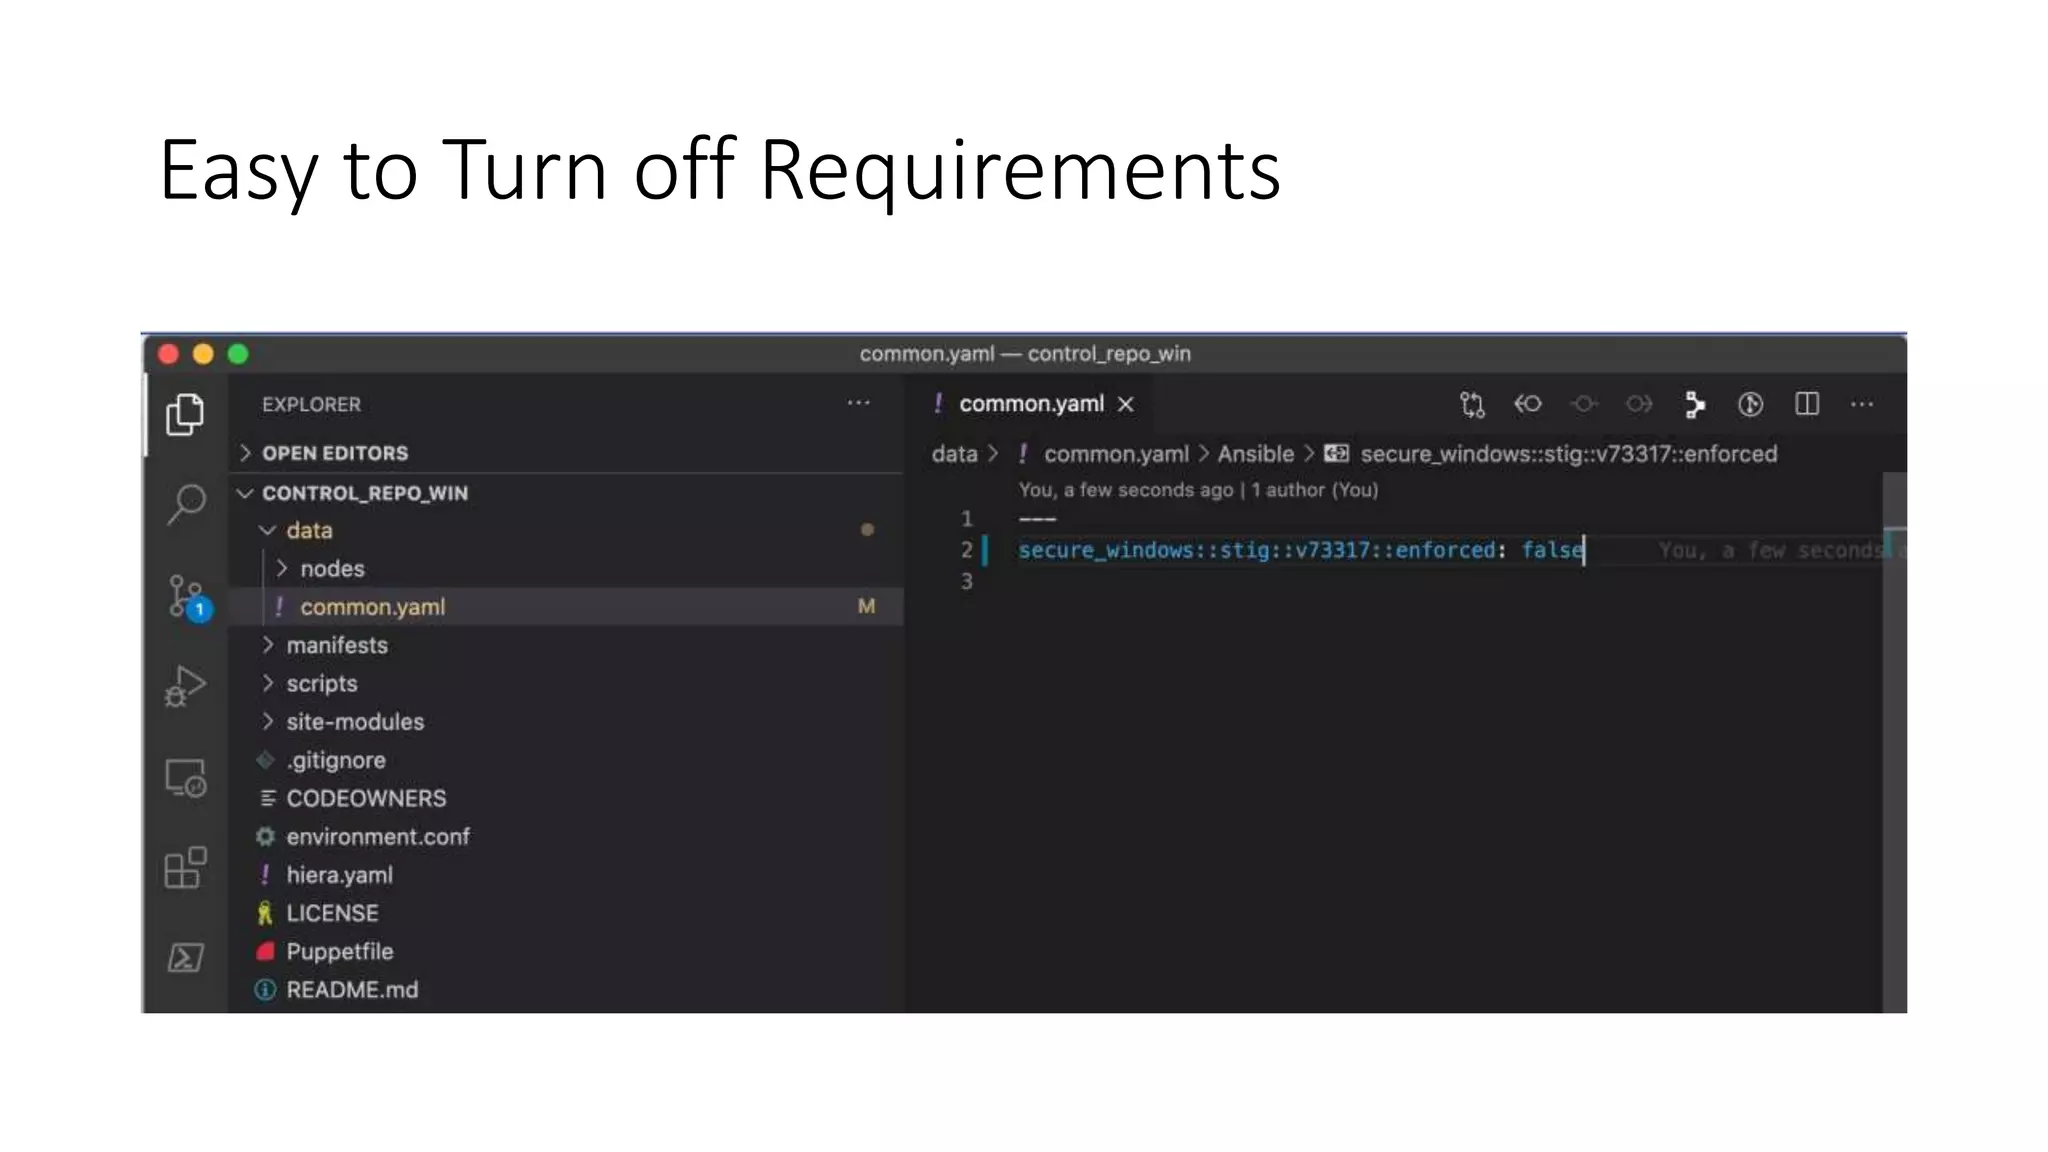Go to next revision arrow icon

1638,404
